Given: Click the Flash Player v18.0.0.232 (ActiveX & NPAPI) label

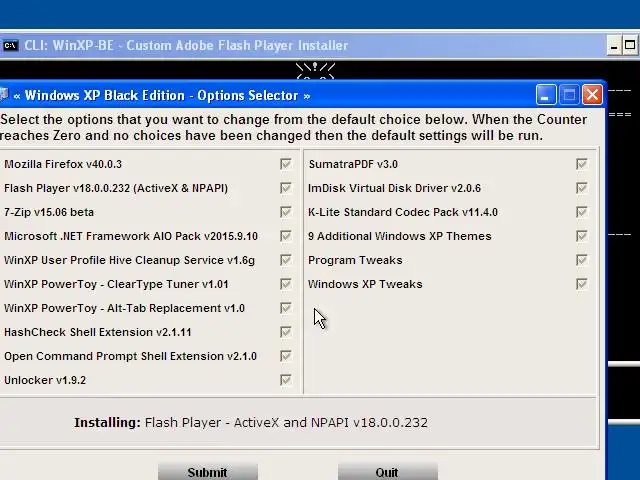Looking at the screenshot, I should (116, 188).
